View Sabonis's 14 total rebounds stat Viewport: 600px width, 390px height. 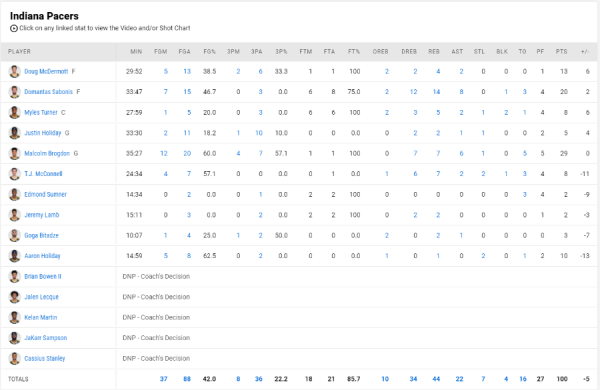[x=436, y=92]
